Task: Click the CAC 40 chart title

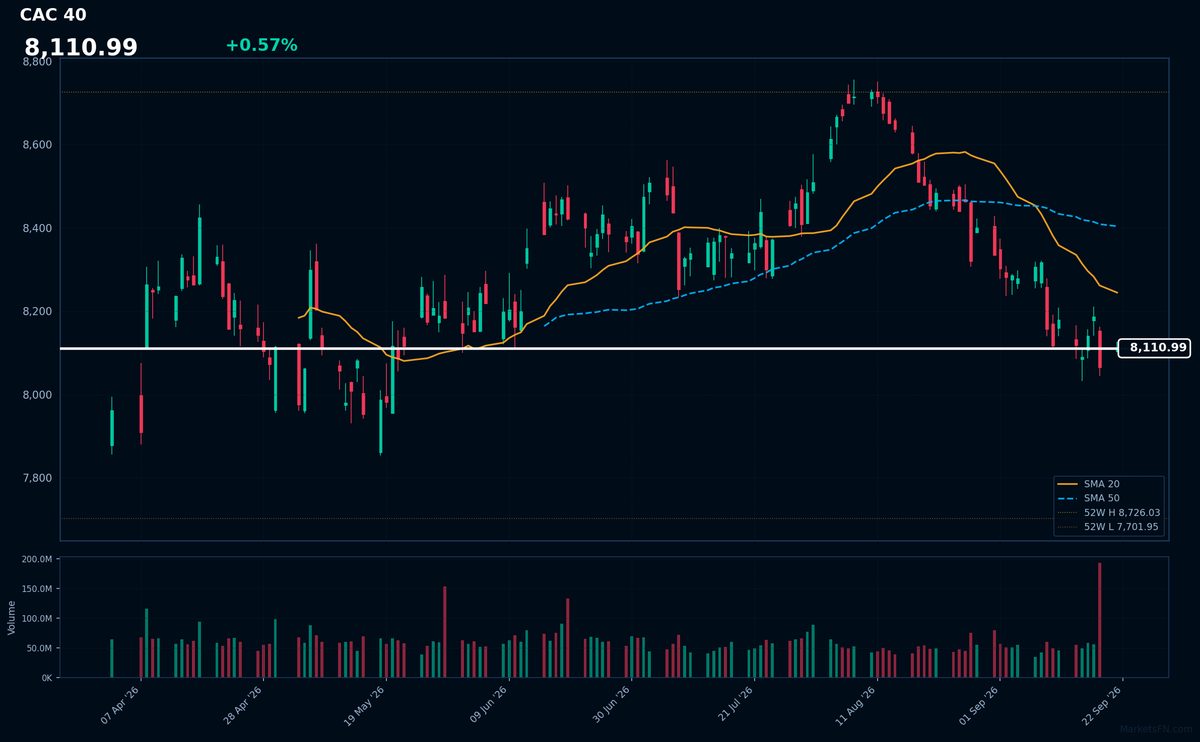Action: (x=53, y=15)
